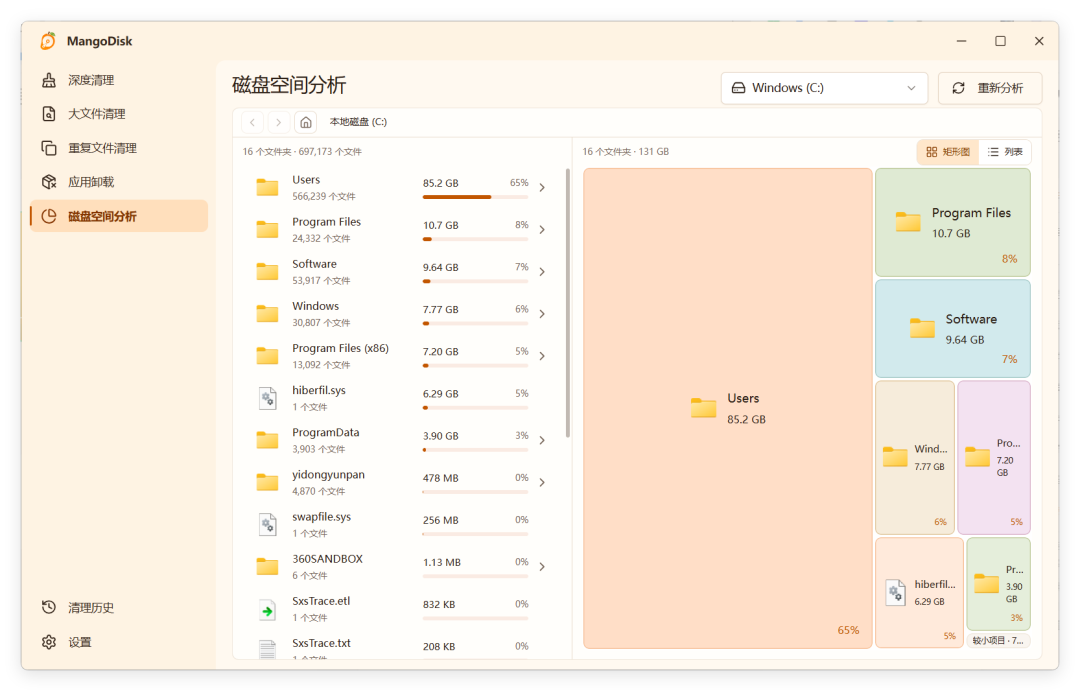Click the 较小项目 treemap tile
This screenshot has height=691, width=1080.
point(999,640)
